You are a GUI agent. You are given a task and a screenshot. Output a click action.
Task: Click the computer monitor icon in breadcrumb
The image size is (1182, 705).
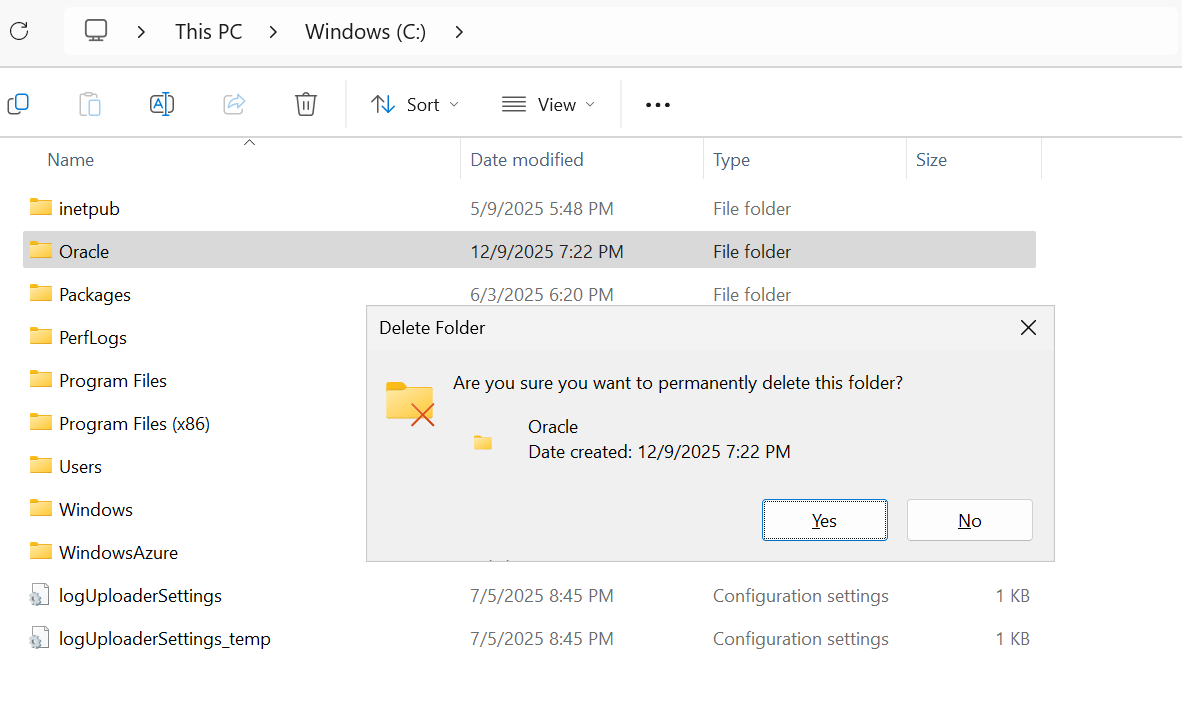click(96, 31)
